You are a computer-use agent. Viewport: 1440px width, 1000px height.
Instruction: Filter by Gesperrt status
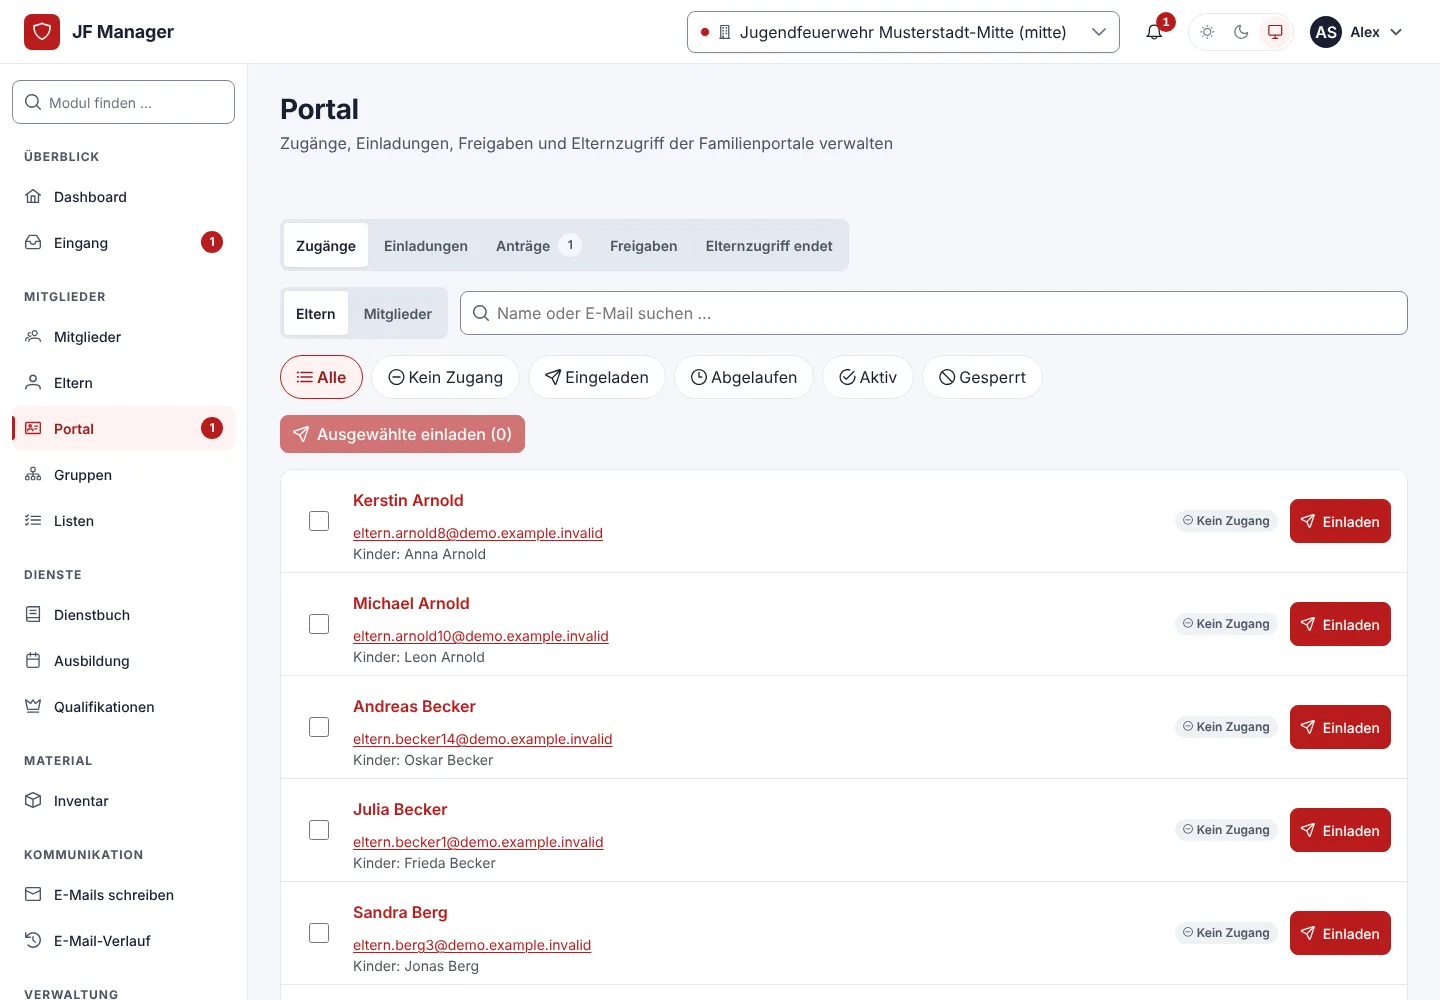[x=982, y=377]
